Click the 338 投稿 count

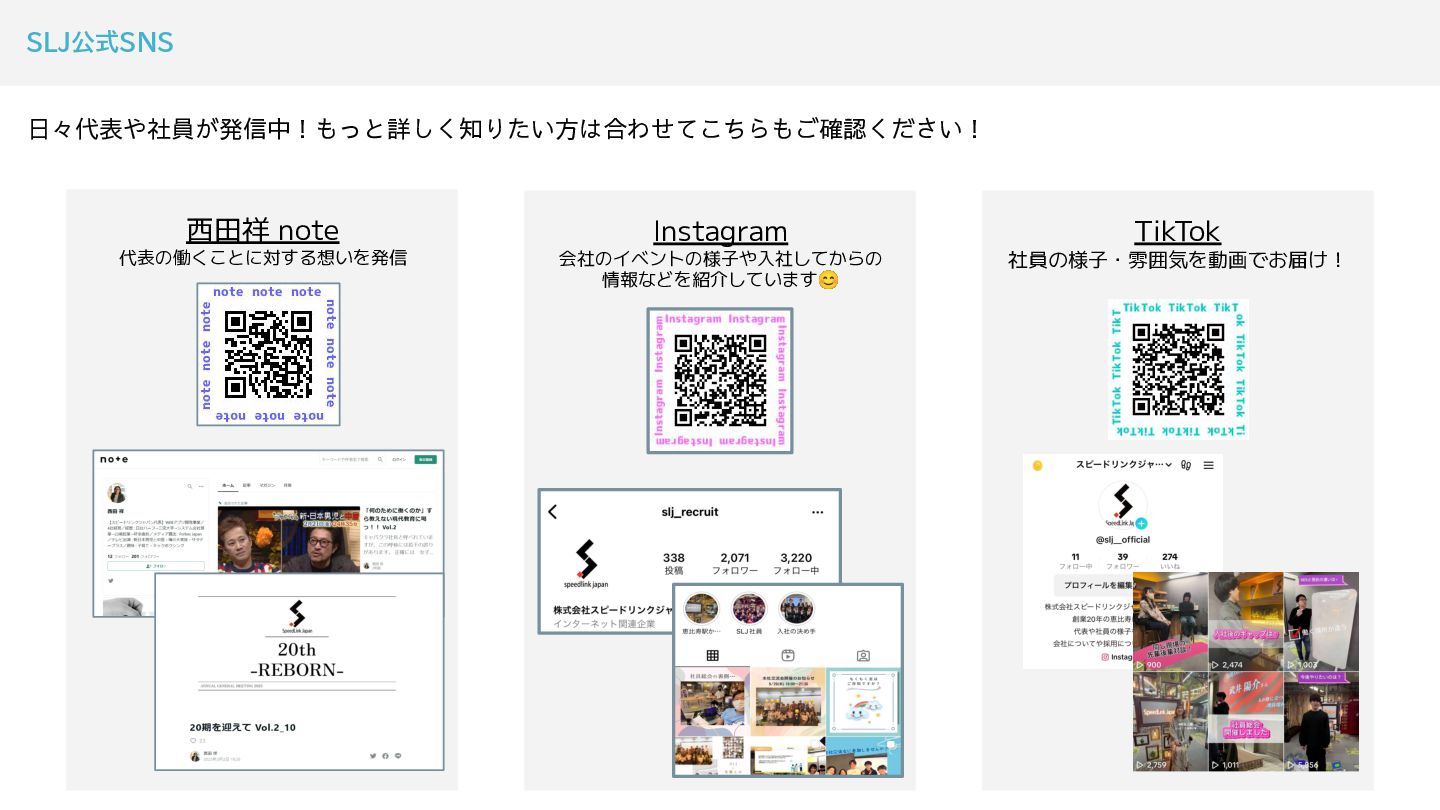coord(674,564)
